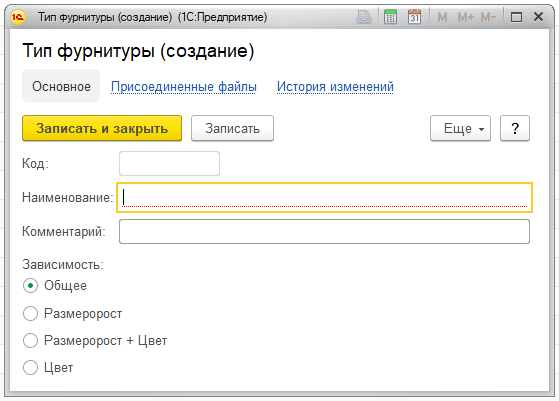Click the Зависимость: label
Image resolution: width=559 pixels, height=401 pixels.
pos(63,264)
